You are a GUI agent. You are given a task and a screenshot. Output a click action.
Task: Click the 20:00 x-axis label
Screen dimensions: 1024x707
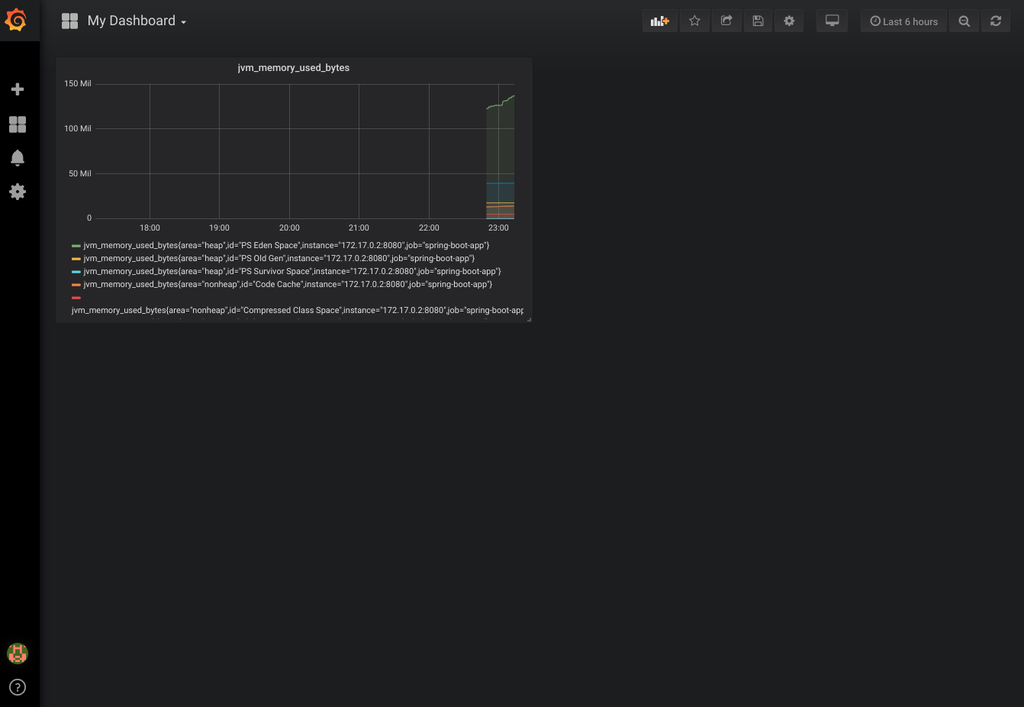pos(289,228)
